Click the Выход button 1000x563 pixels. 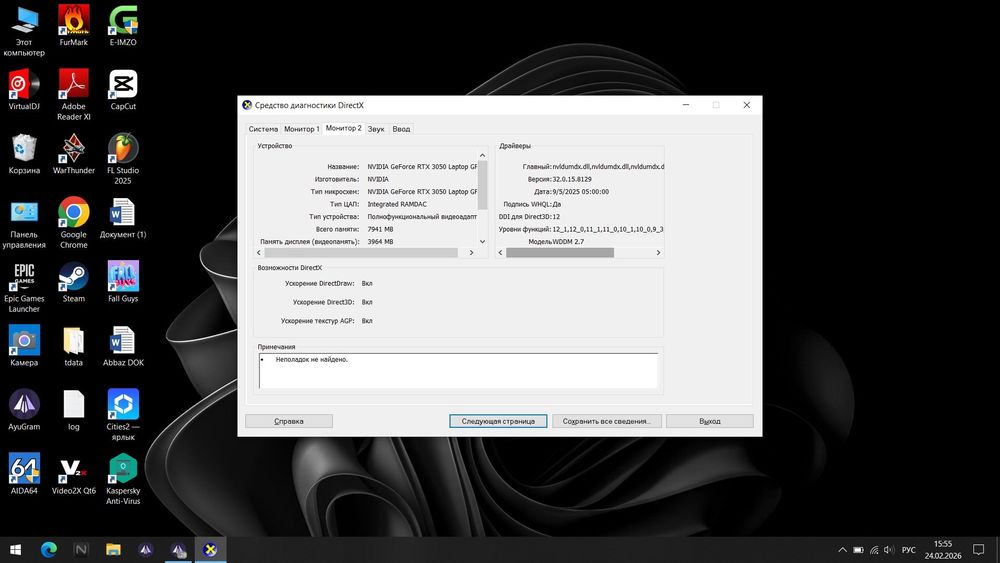pyautogui.click(x=710, y=421)
